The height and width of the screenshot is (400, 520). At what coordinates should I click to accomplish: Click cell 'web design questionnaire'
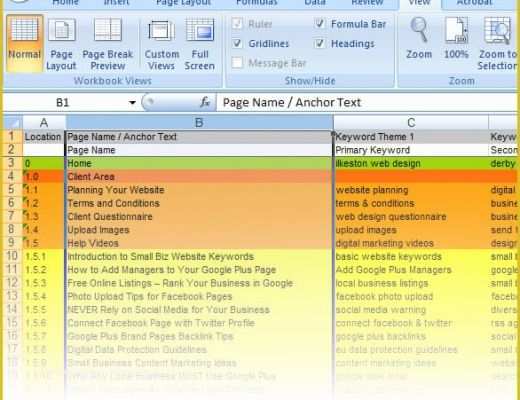point(411,216)
